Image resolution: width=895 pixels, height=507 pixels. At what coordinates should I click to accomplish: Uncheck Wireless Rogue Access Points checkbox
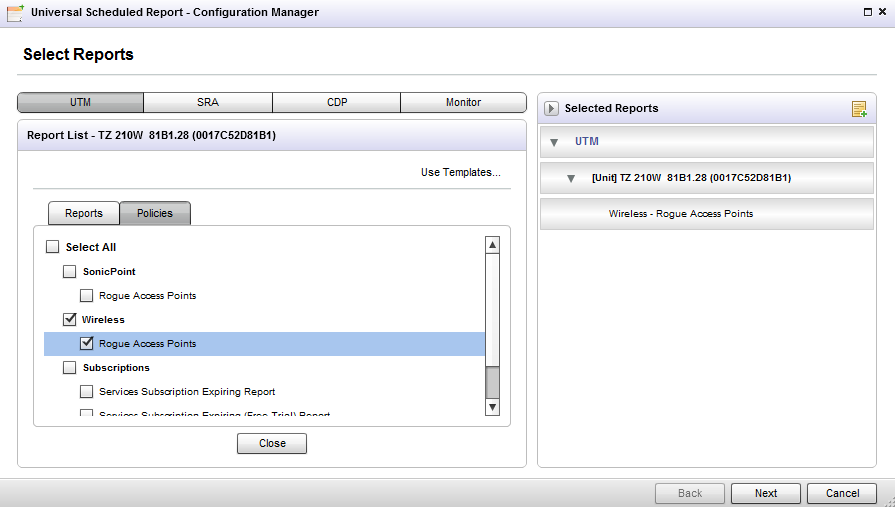[87, 343]
